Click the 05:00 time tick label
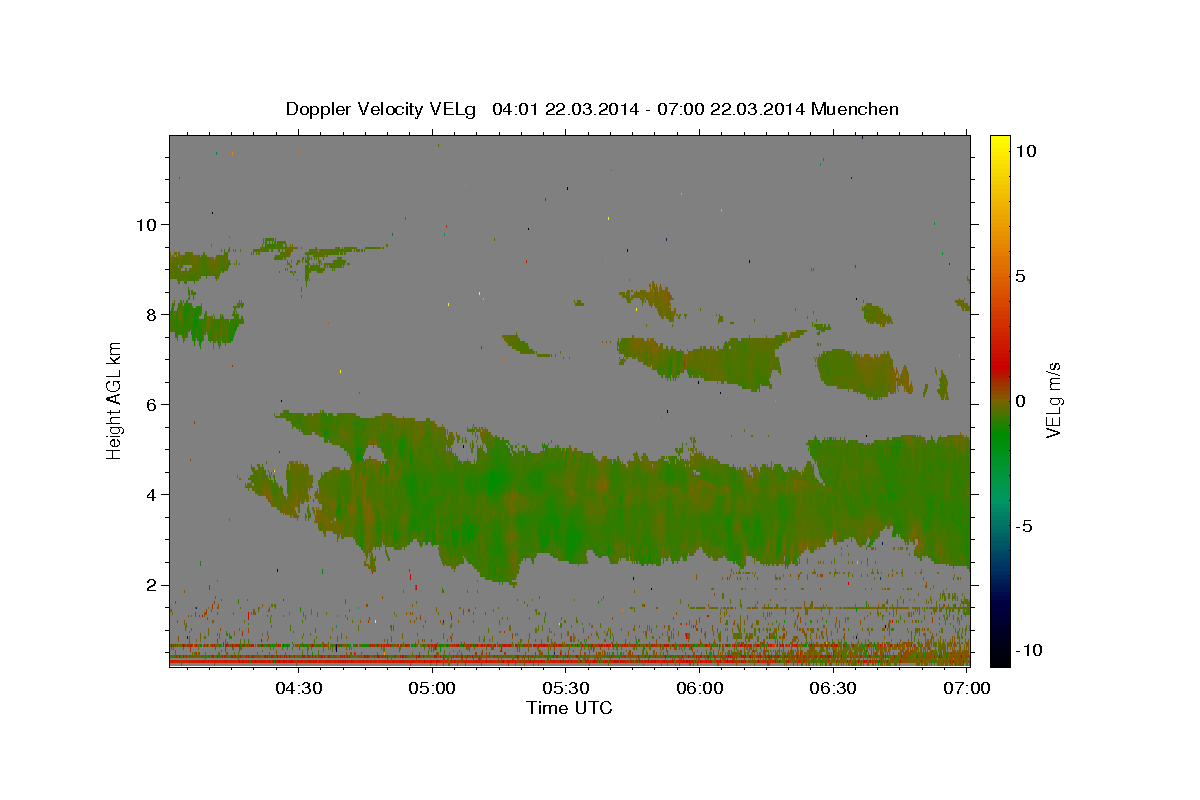 433,688
